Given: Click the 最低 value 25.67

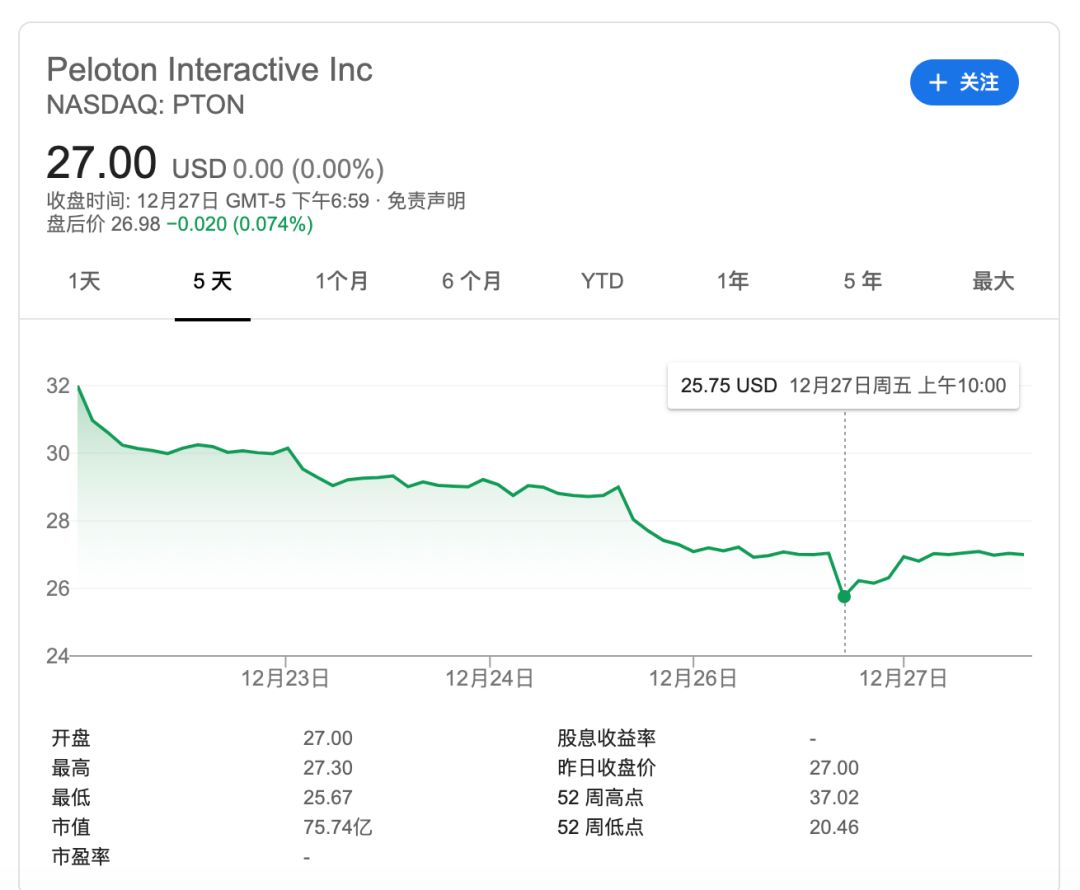Looking at the screenshot, I should (x=328, y=798).
